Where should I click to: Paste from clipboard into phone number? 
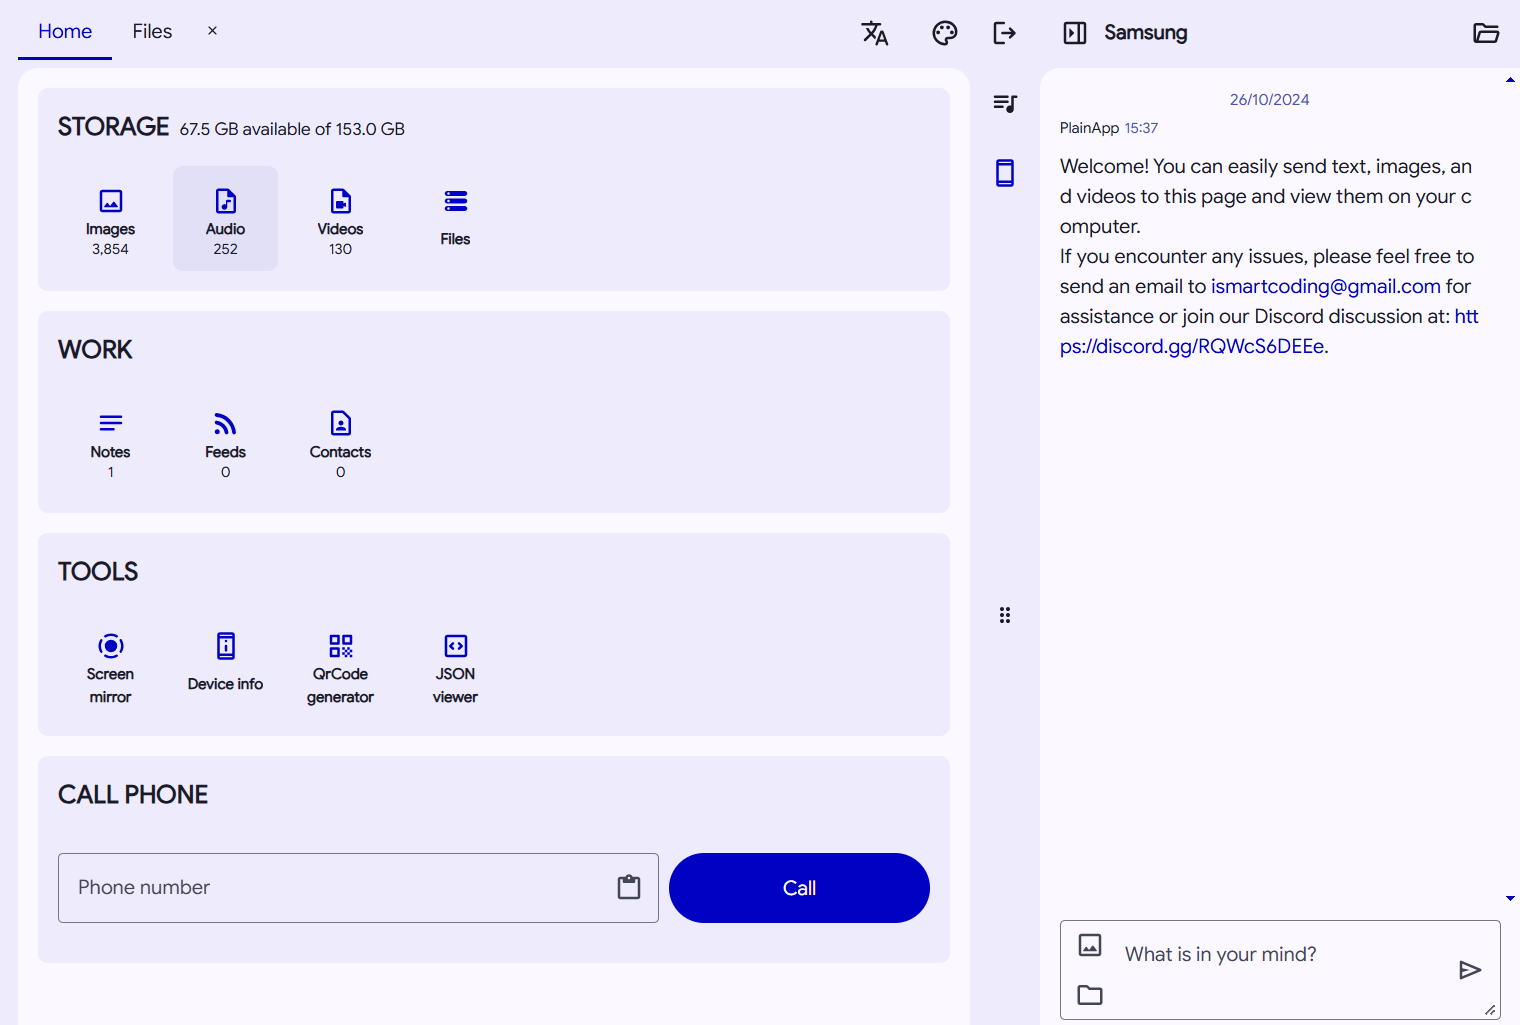click(x=629, y=887)
